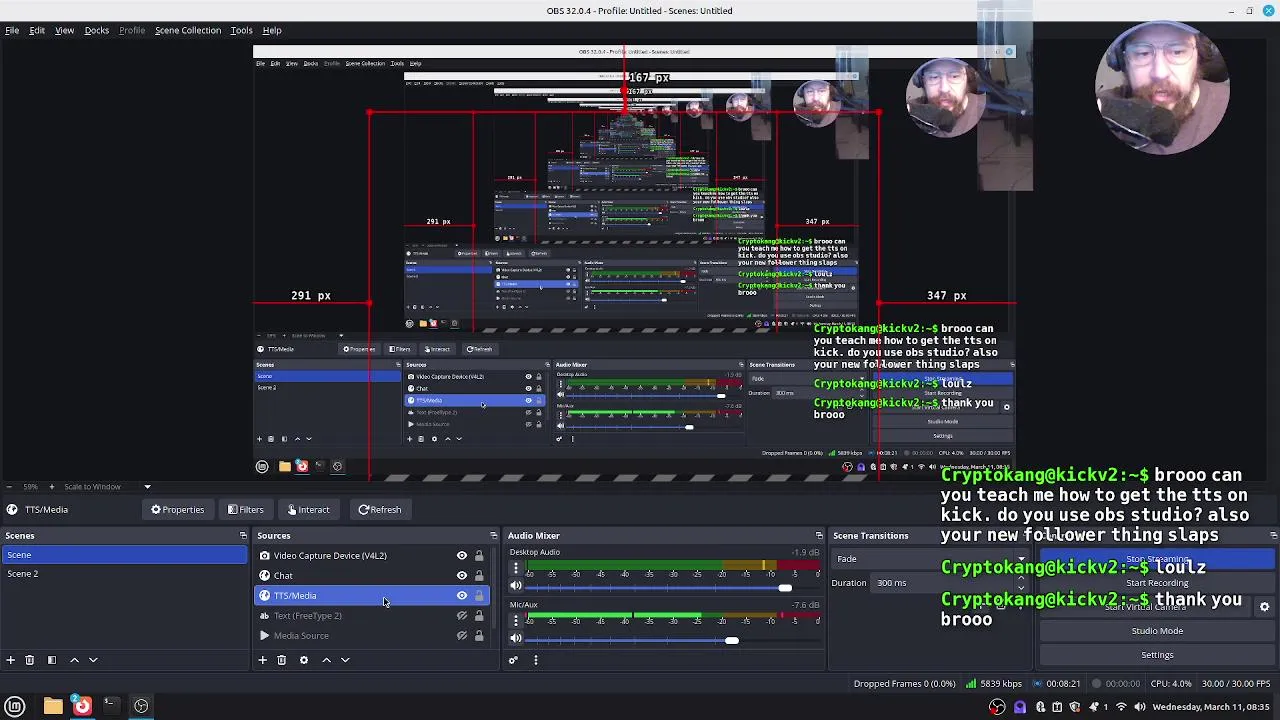
Task: Click OBS Studio taskbar icon
Action: point(141,706)
